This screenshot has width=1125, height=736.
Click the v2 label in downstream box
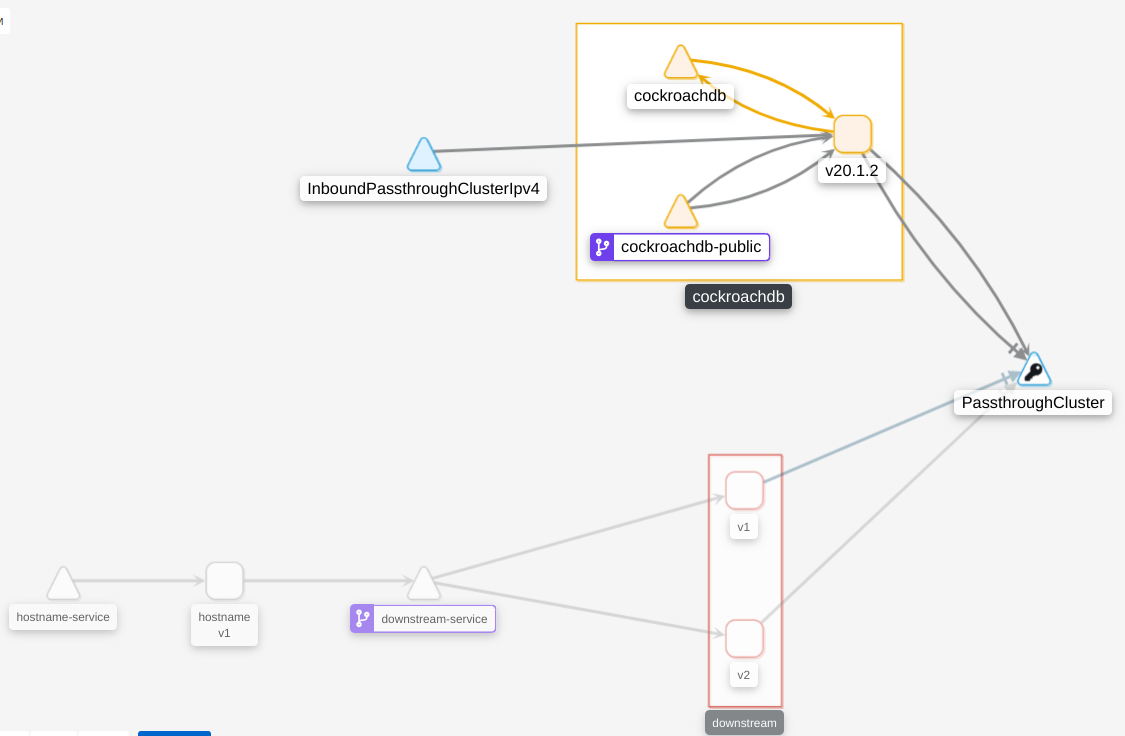743,675
